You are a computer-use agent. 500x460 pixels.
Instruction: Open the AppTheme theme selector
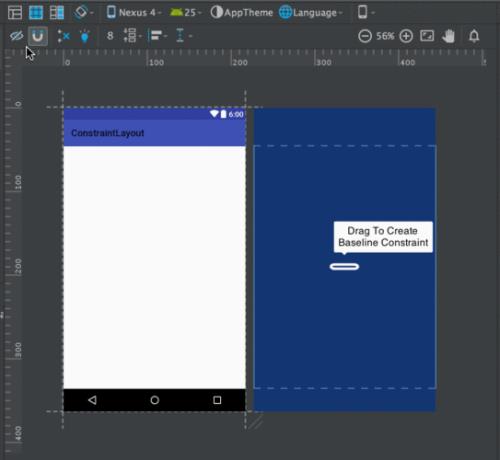point(242,13)
